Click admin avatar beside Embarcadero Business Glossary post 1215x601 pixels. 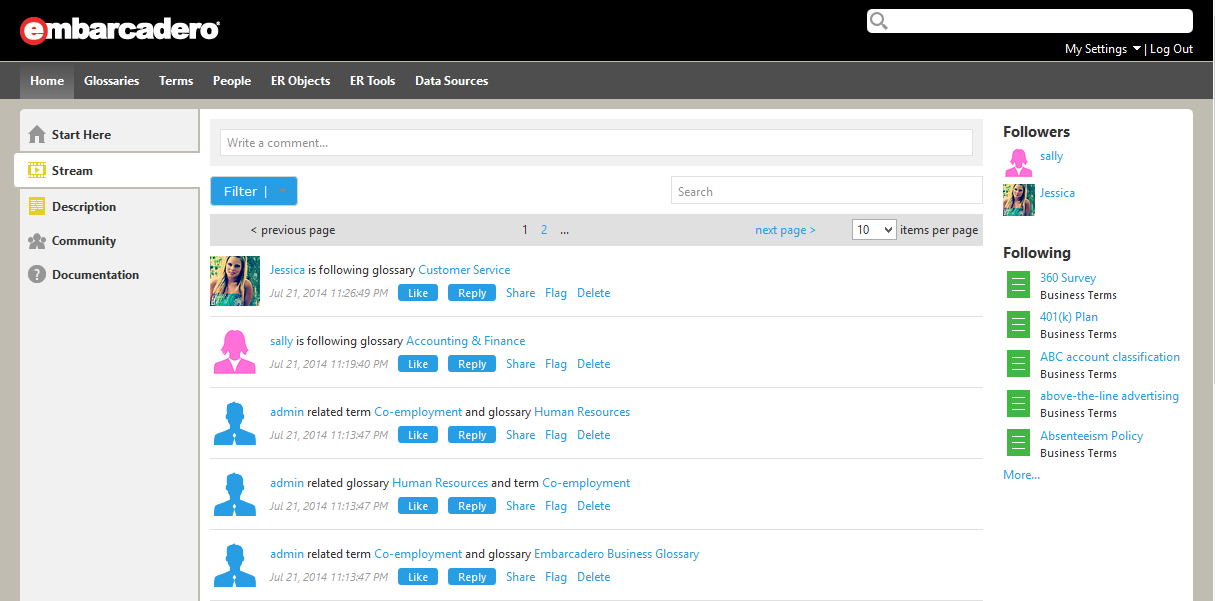235,565
